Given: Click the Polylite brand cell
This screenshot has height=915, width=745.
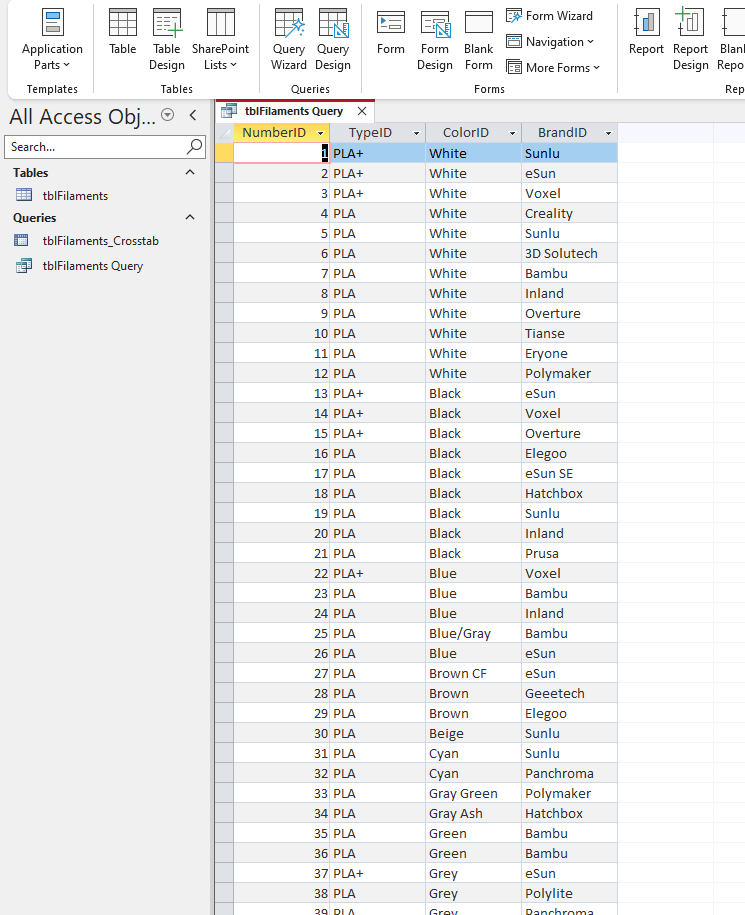Looking at the screenshot, I should 569,893.
